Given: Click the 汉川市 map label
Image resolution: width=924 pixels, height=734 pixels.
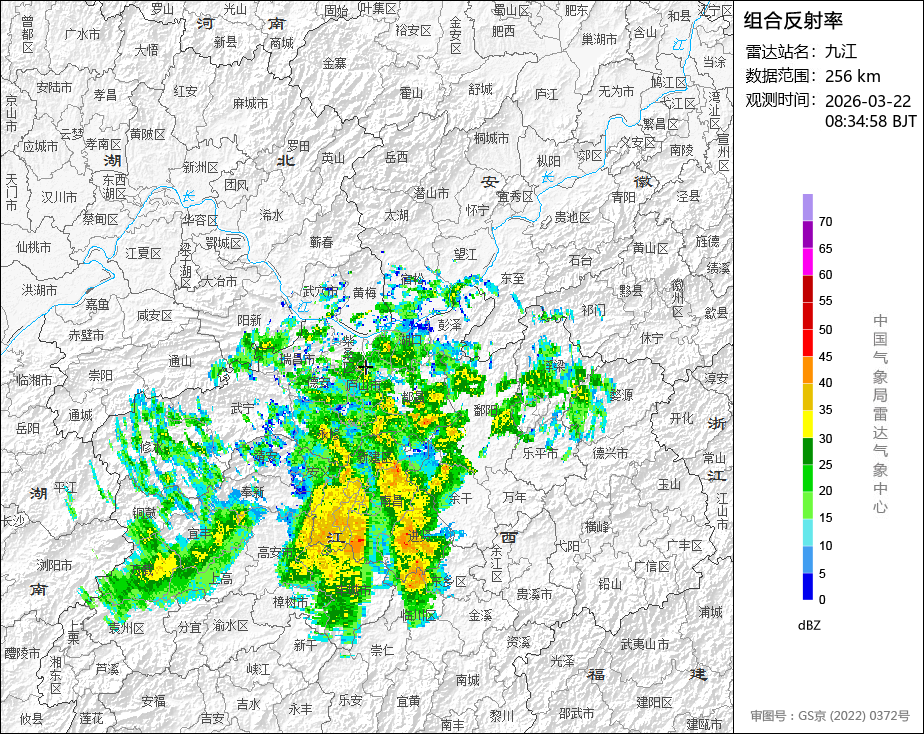Looking at the screenshot, I should click(59, 197).
